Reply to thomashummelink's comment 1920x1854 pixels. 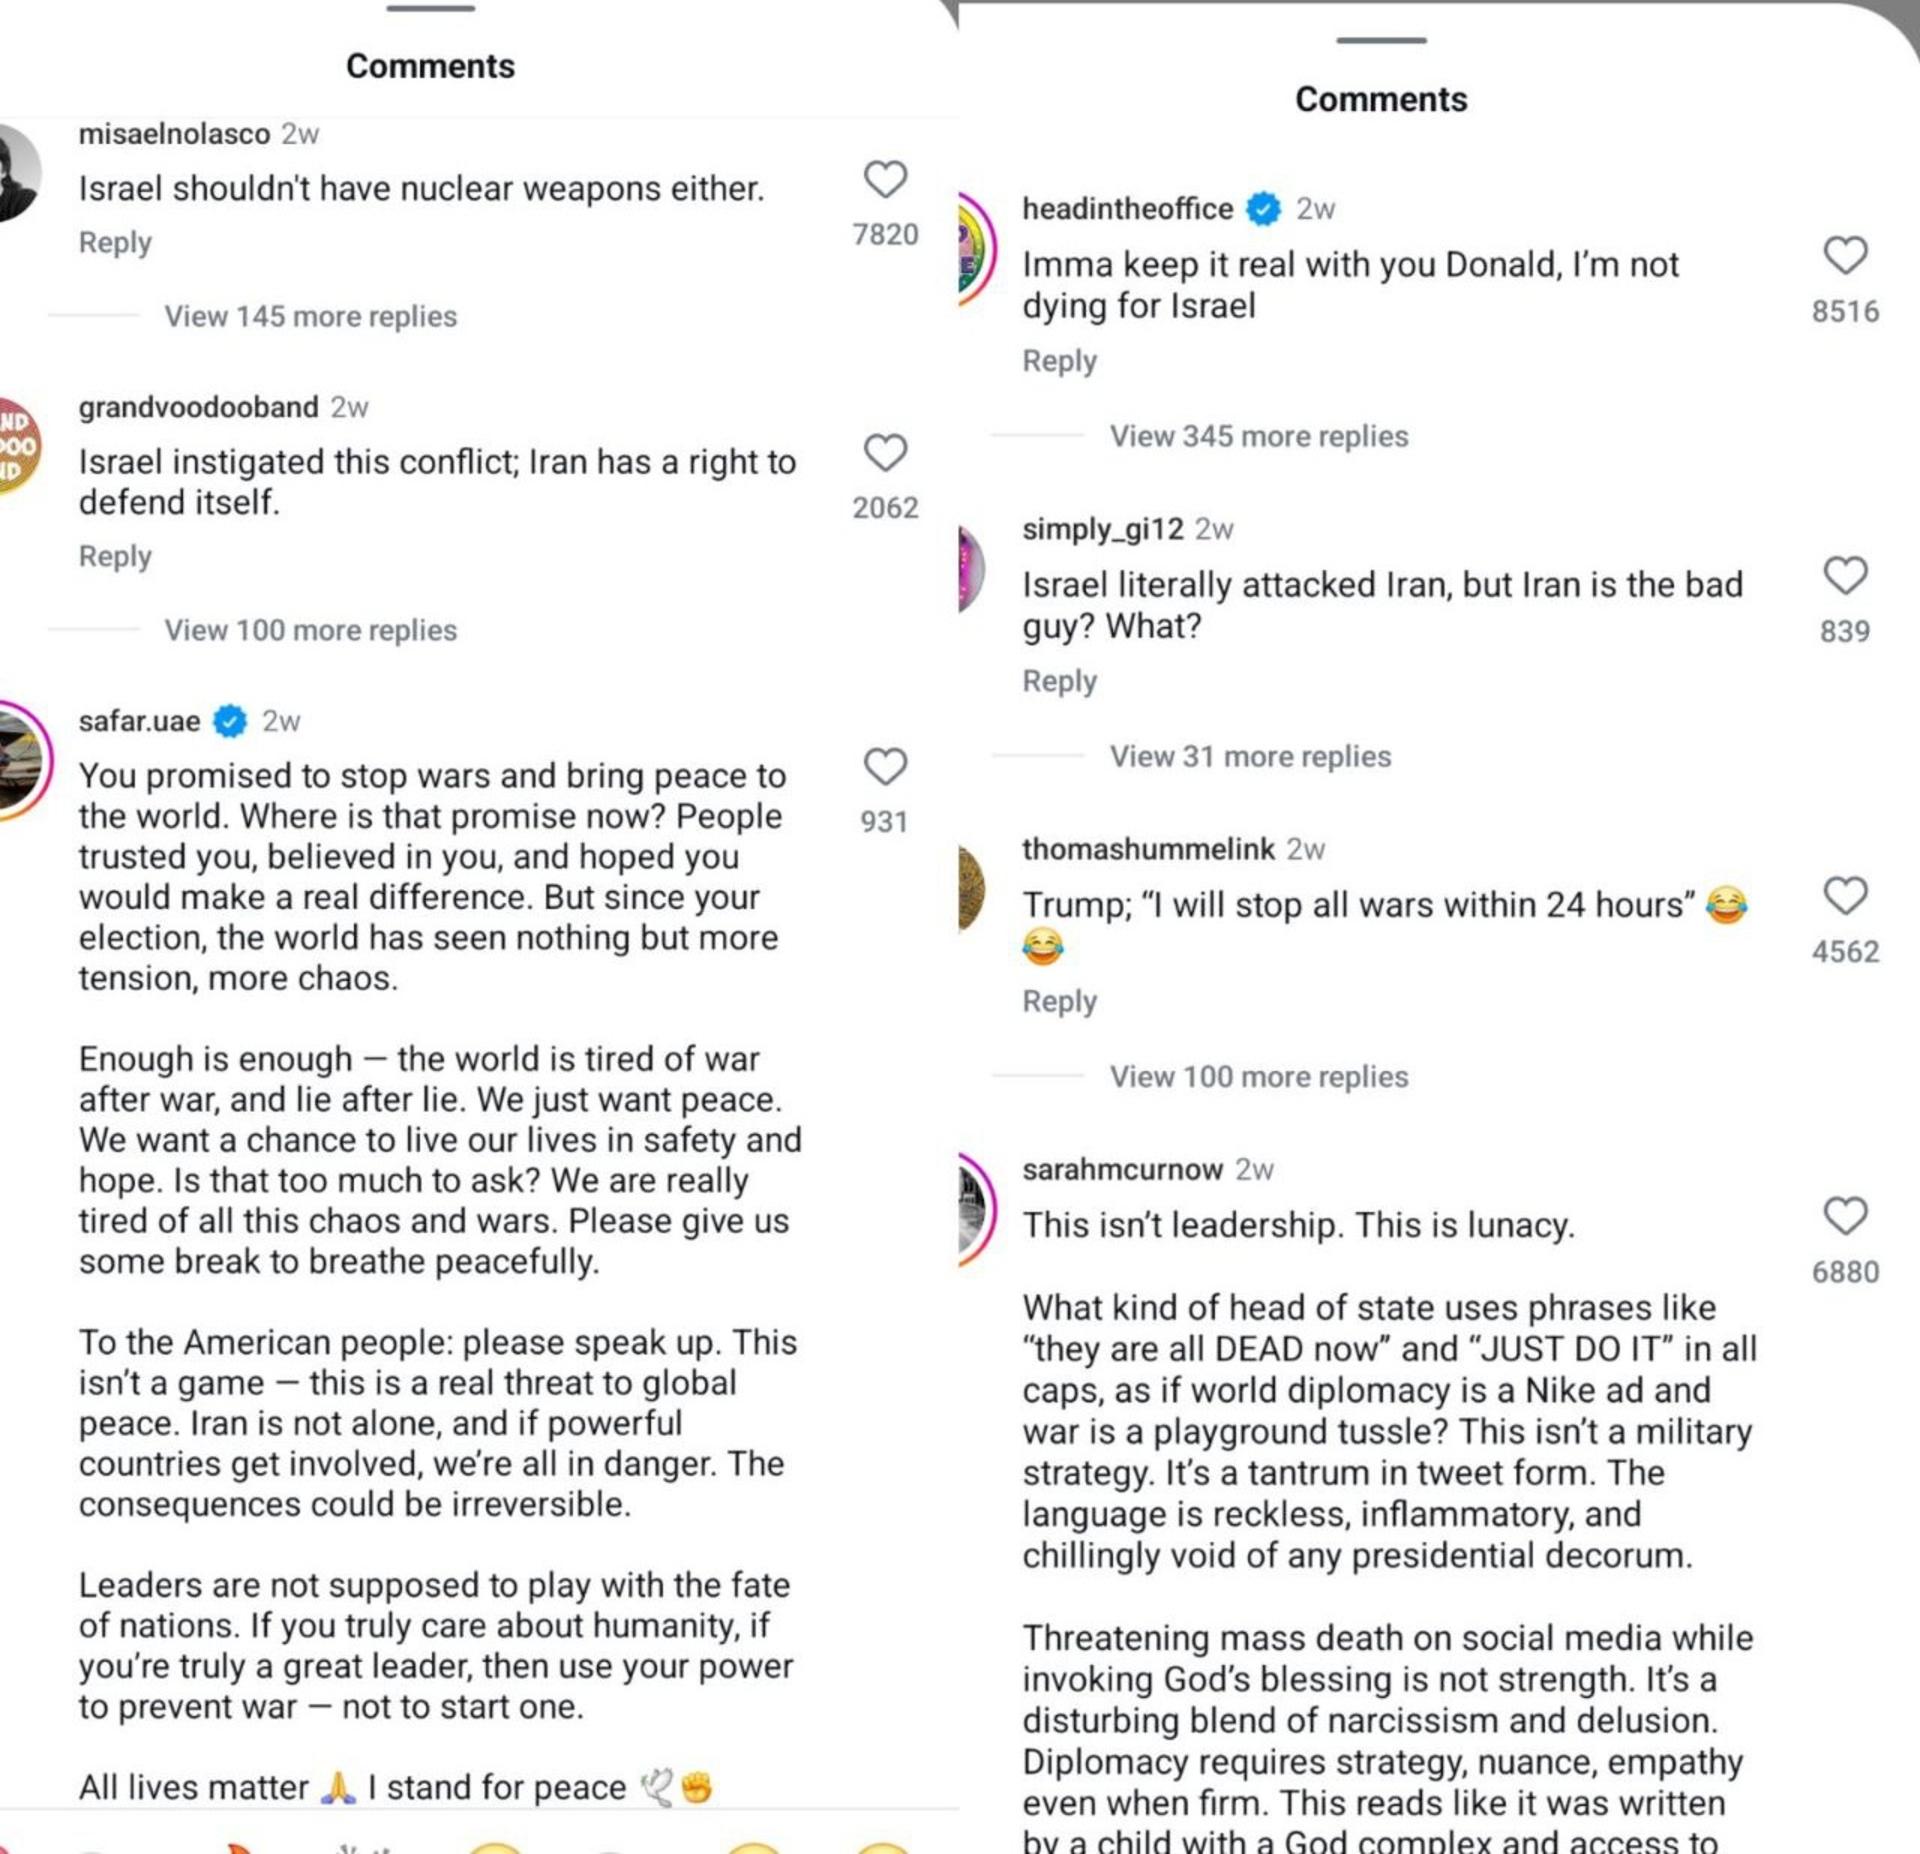(x=1059, y=1000)
